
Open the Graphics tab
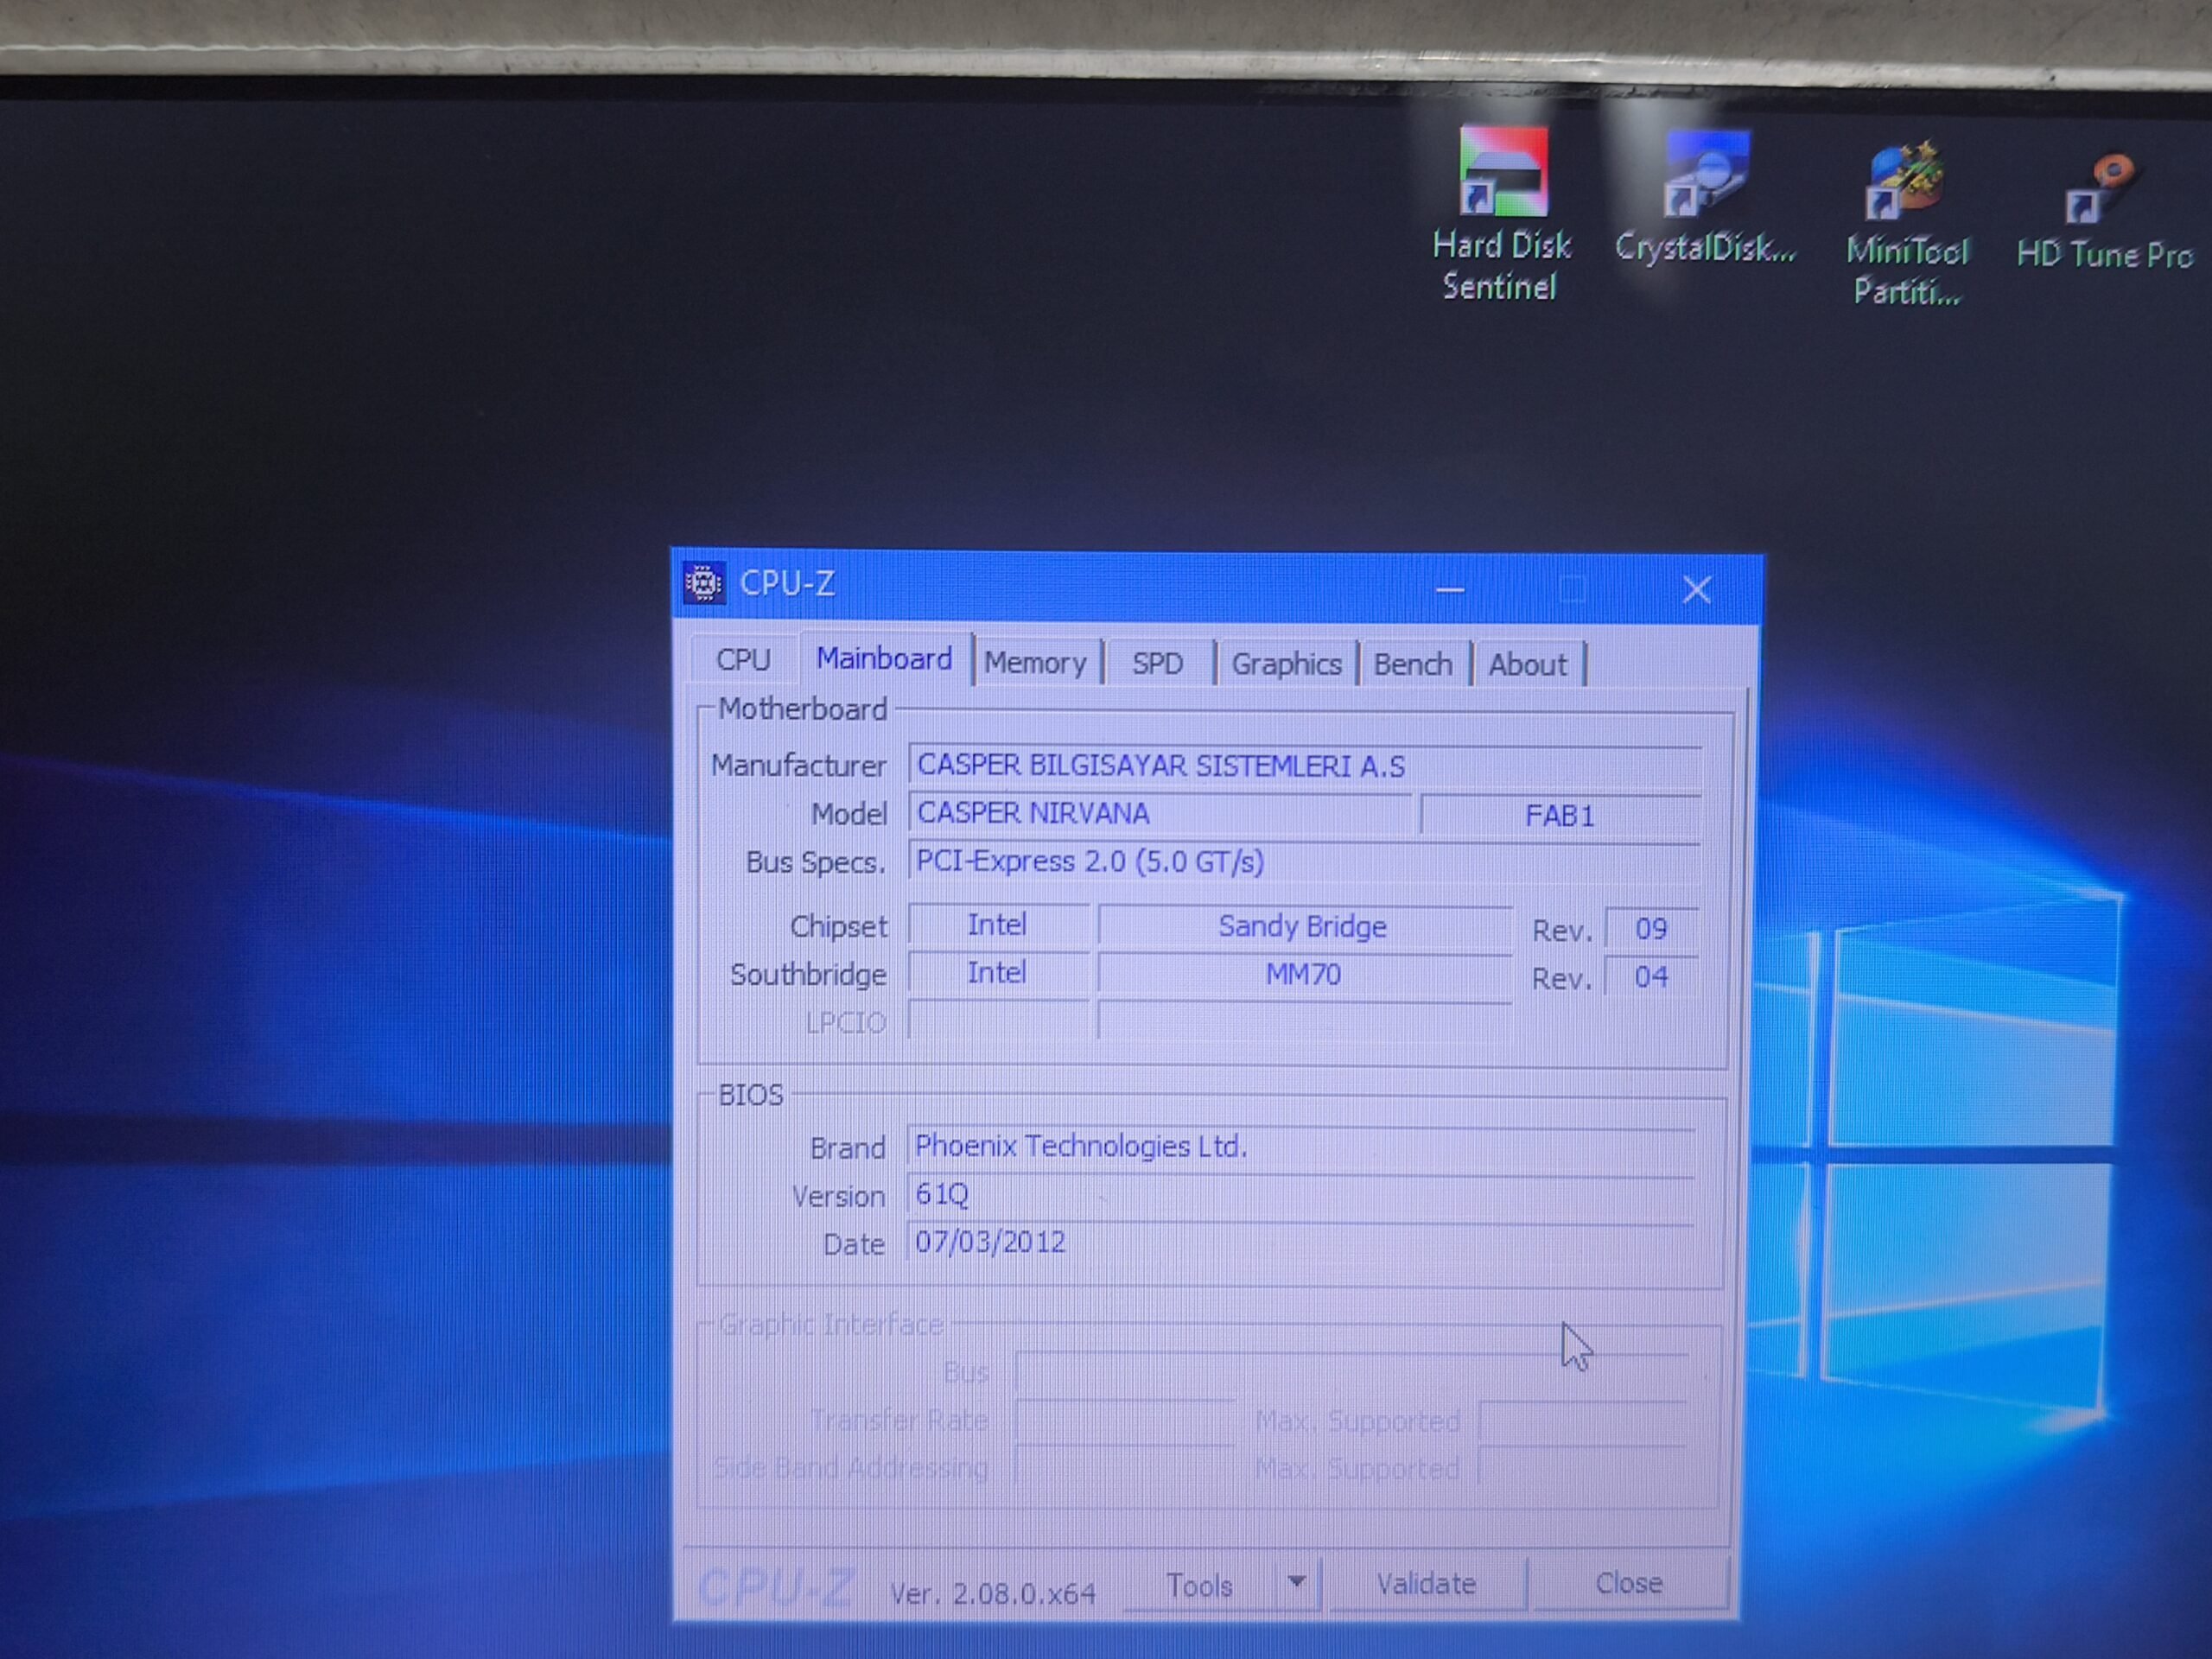tap(1286, 664)
